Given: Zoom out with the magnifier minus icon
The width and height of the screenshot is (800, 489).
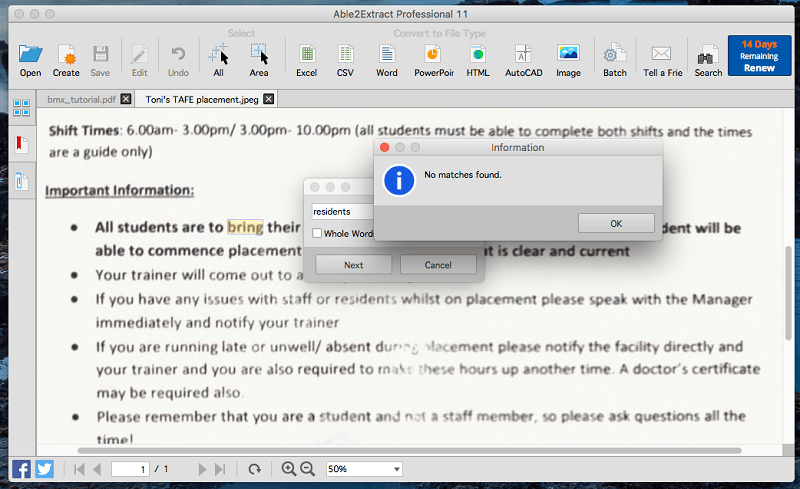Looking at the screenshot, I should [307, 469].
